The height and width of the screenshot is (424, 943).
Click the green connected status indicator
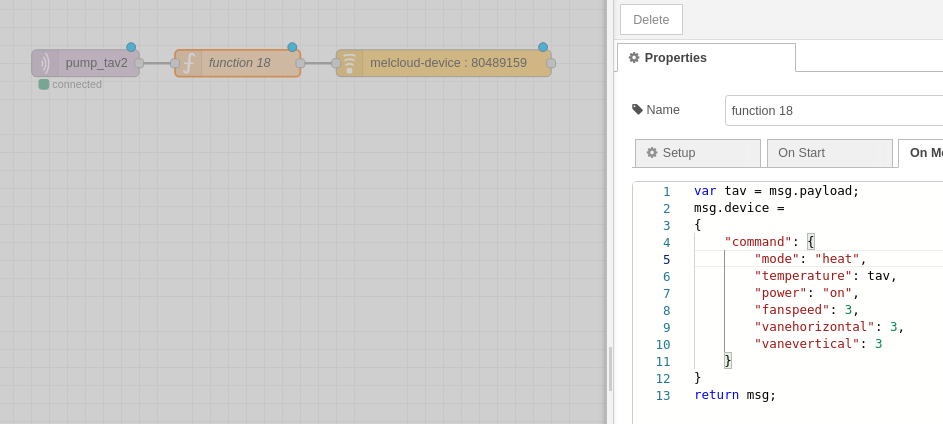click(43, 84)
